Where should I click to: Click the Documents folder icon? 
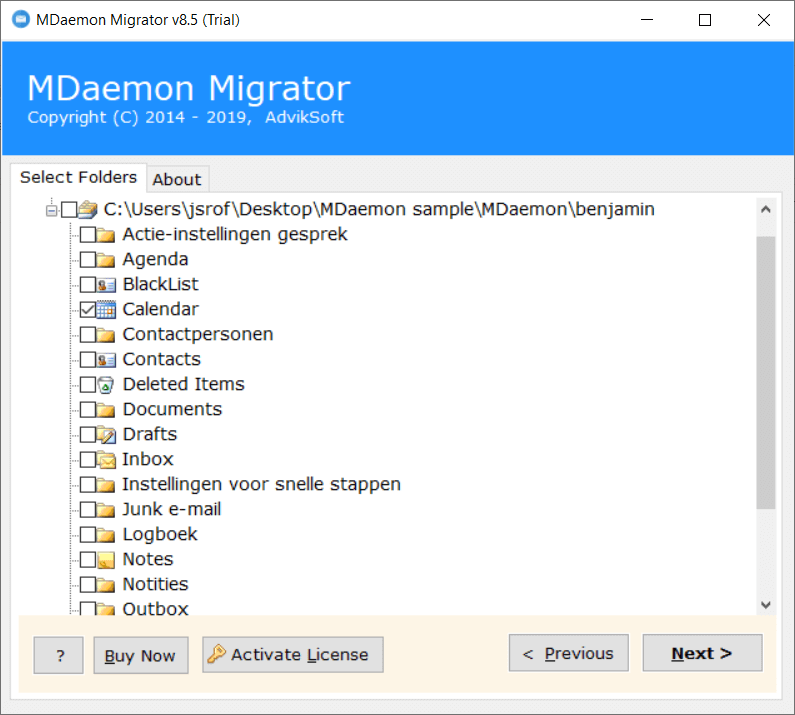[x=105, y=410]
